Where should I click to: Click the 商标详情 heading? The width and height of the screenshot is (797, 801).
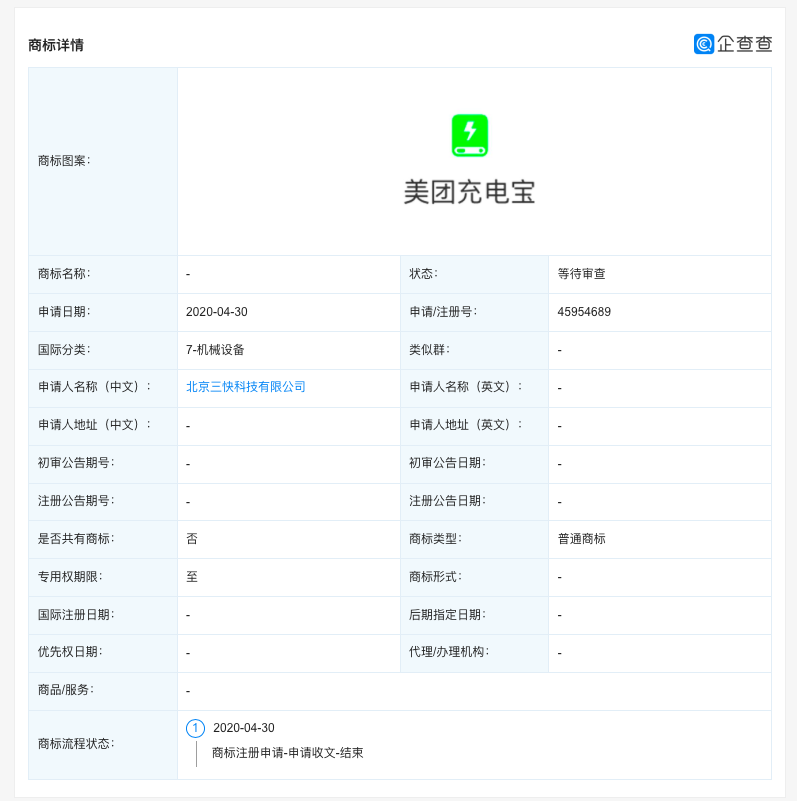[x=56, y=45]
